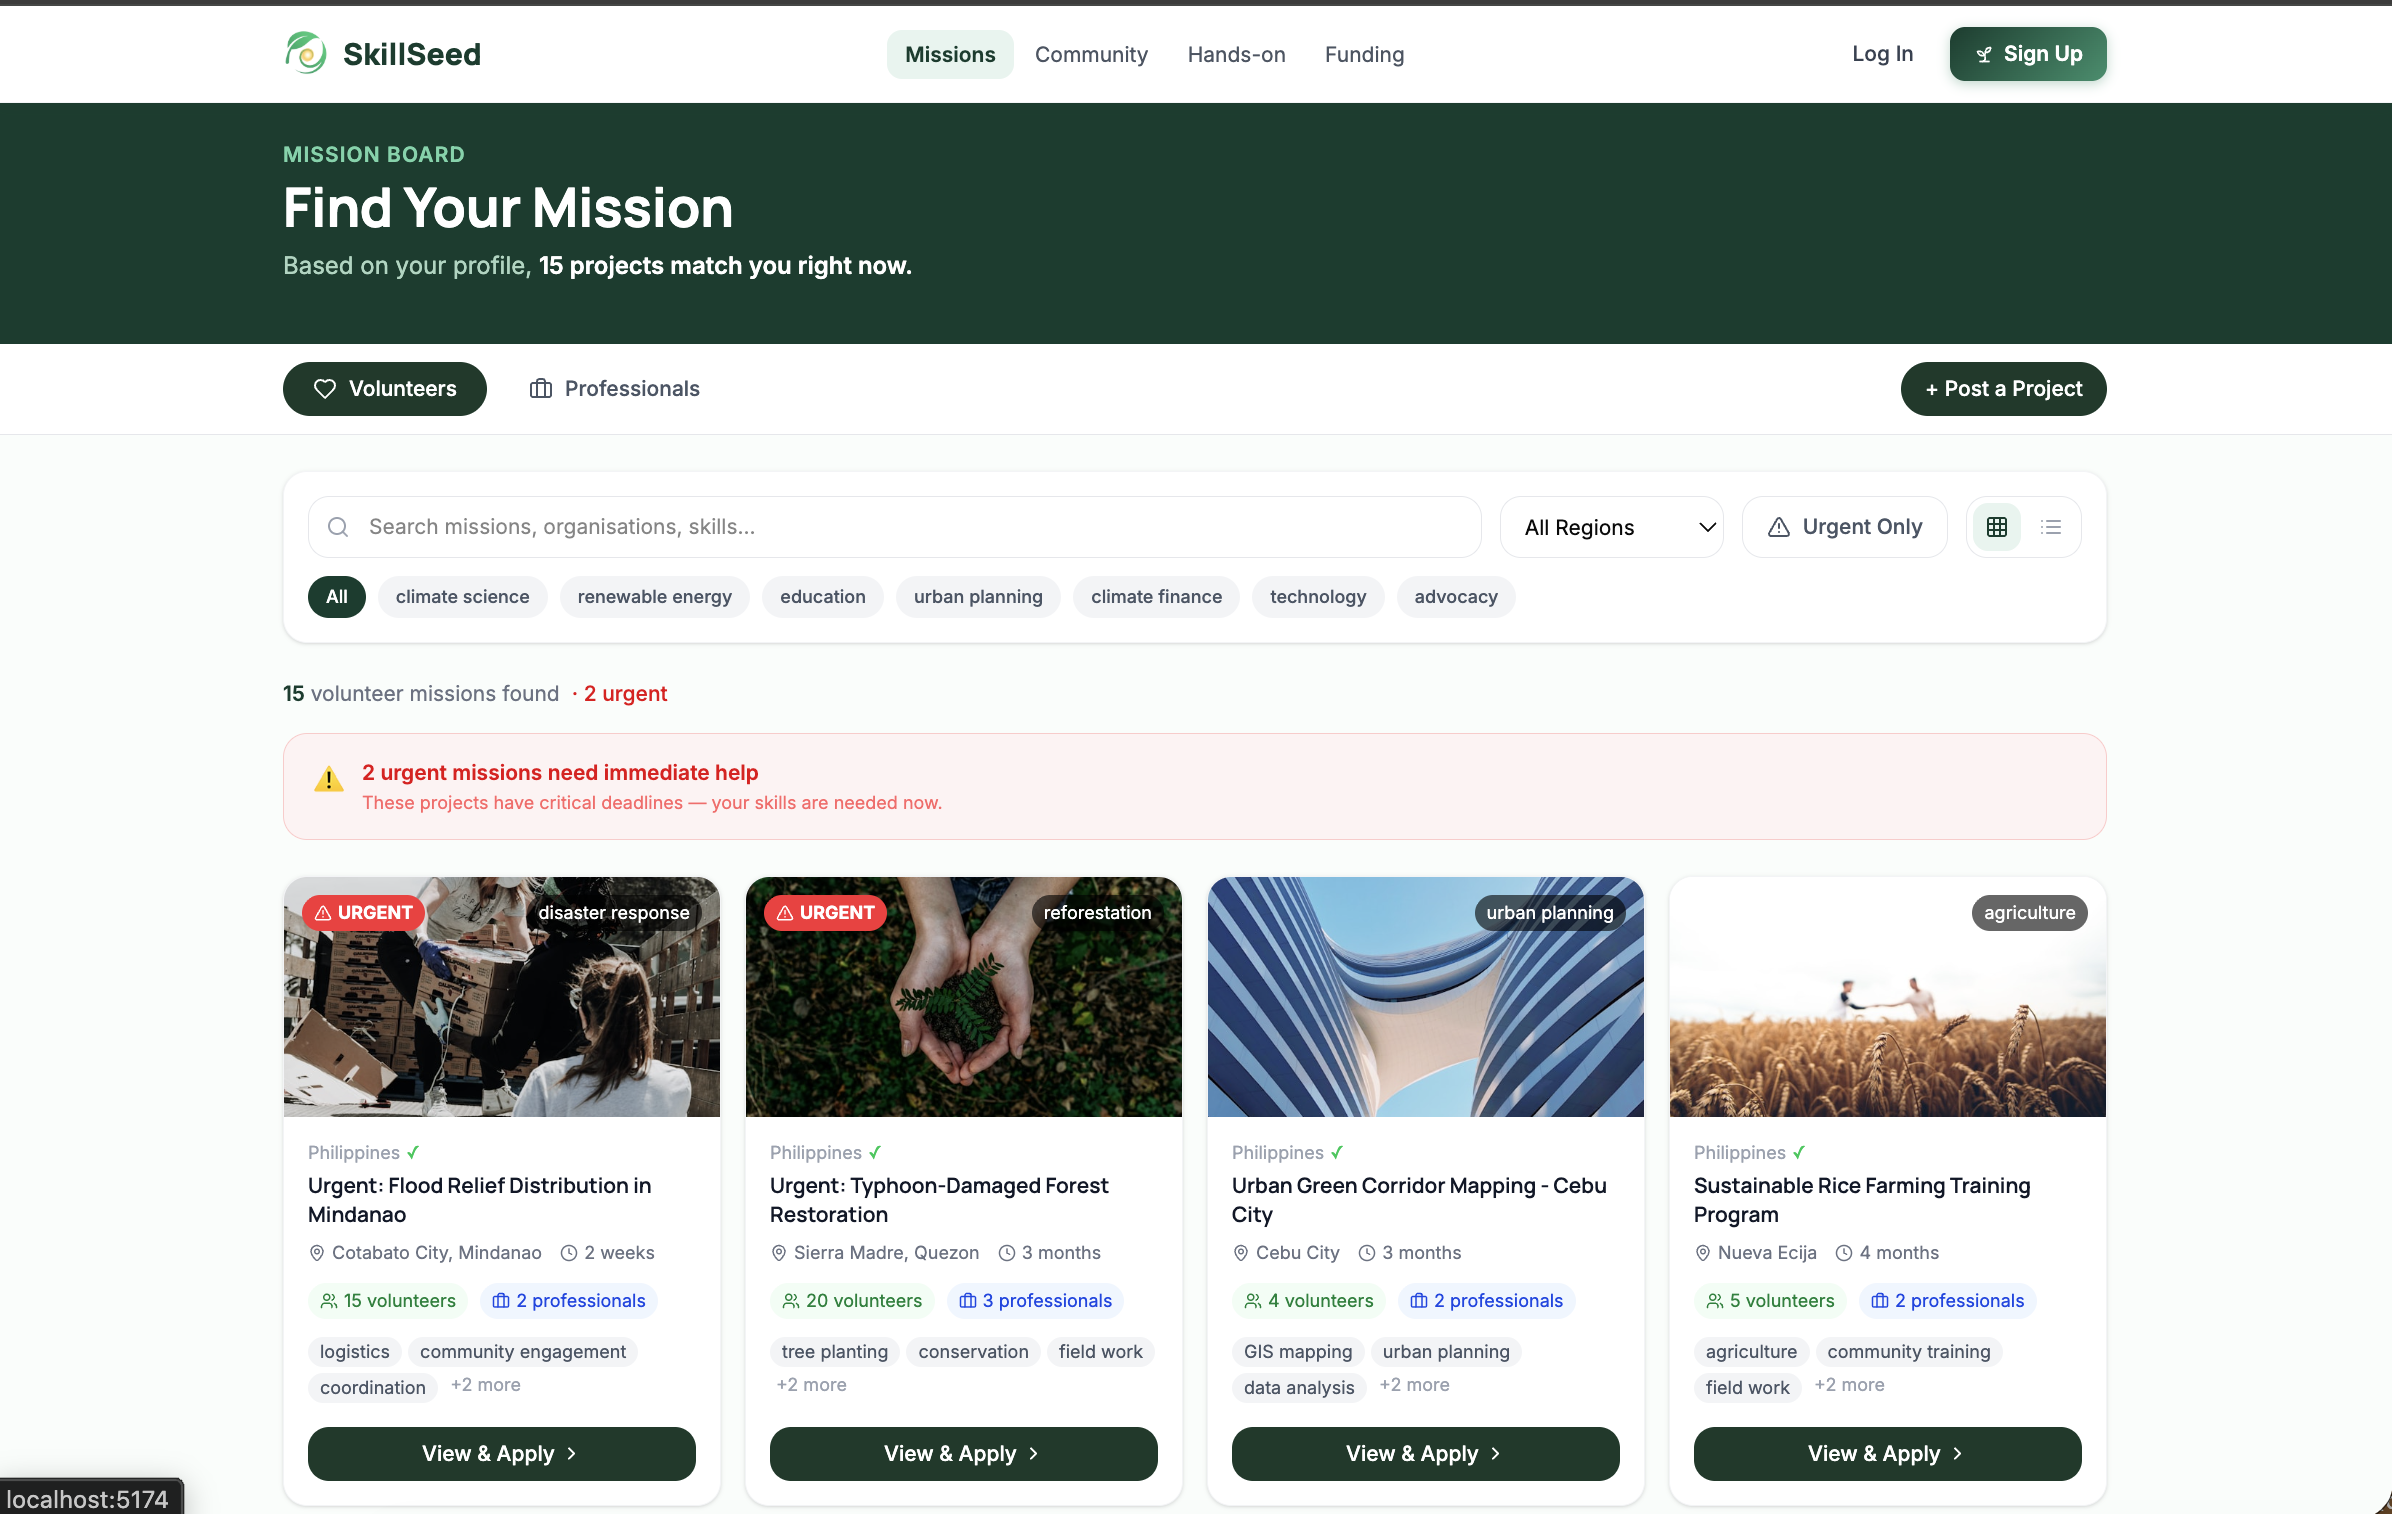
Task: View & Apply to Flood Relief Distribution
Action: [x=502, y=1454]
